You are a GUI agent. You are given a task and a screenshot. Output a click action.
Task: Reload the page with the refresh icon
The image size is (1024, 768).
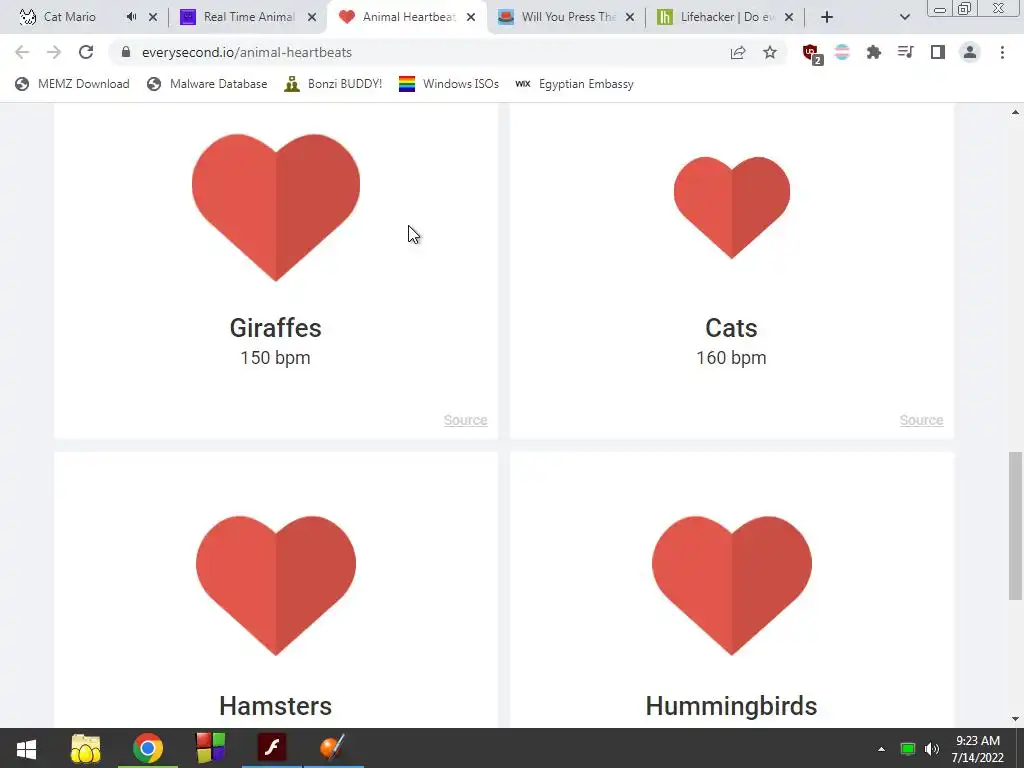[x=86, y=52]
